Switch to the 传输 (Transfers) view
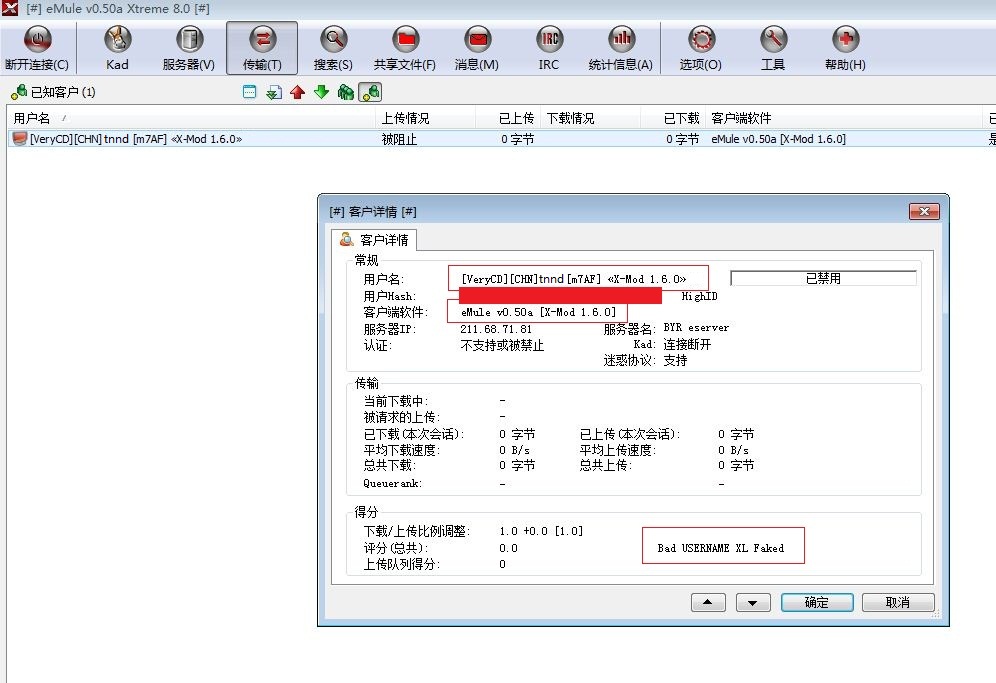This screenshot has height=683, width=996. click(x=262, y=48)
